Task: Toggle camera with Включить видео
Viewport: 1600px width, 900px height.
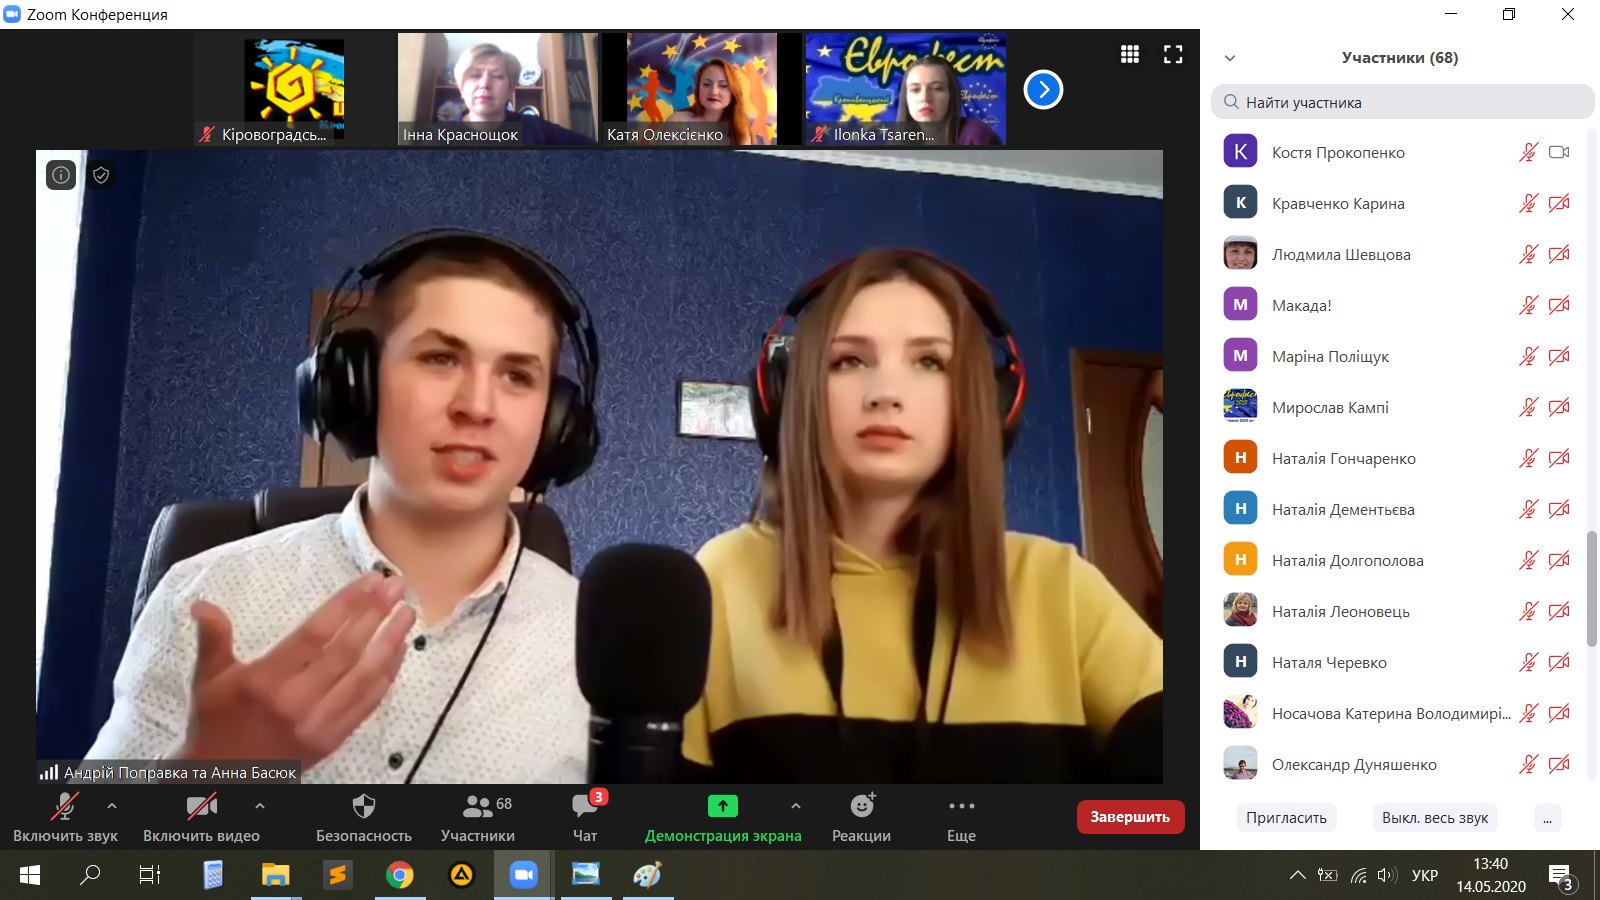Action: point(201,817)
